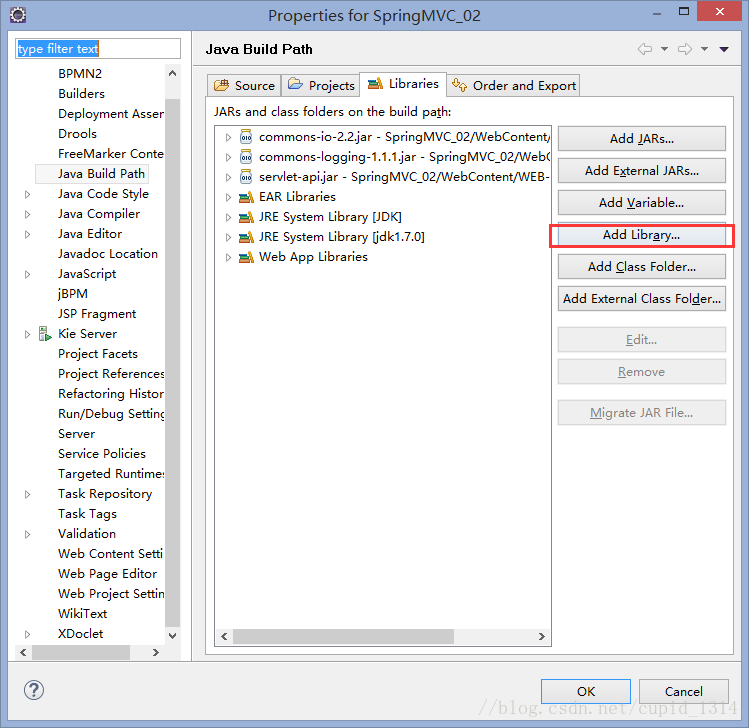Select Drools in sidebar
Screen dimensions: 749x728
pyautogui.click(x=77, y=134)
